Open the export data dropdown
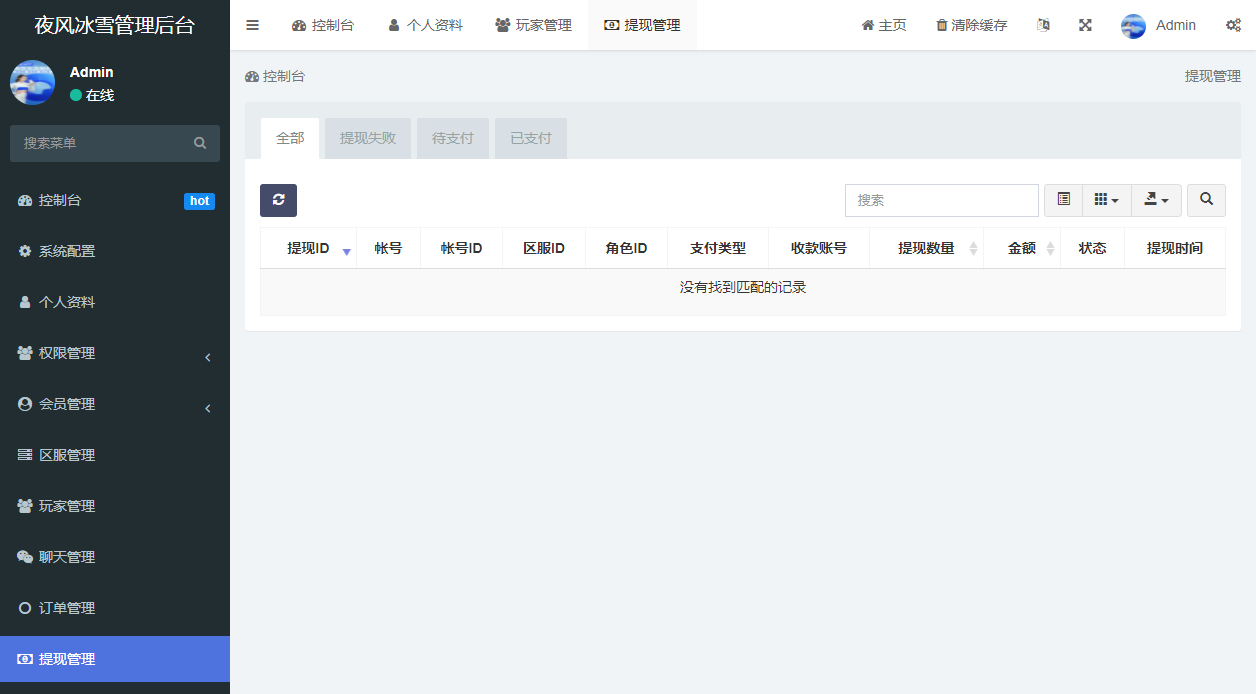This screenshot has height=694, width=1256. pyautogui.click(x=1156, y=200)
